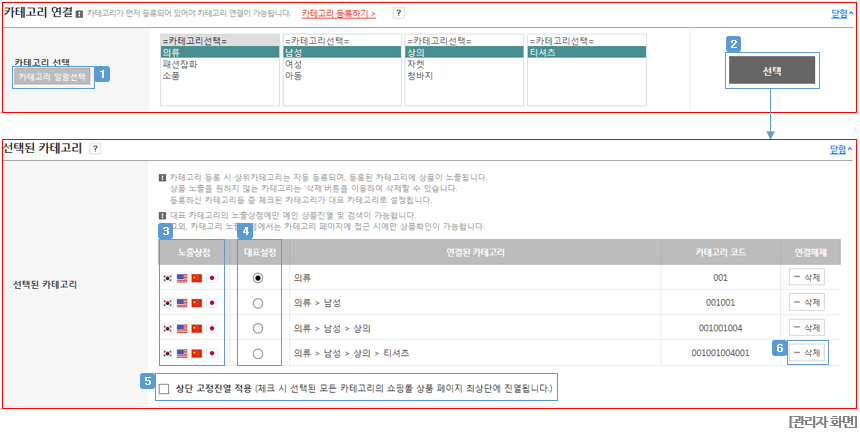This screenshot has width=860, height=432.
Task: Click the 연결해제 column header
Action: [x=810, y=252]
